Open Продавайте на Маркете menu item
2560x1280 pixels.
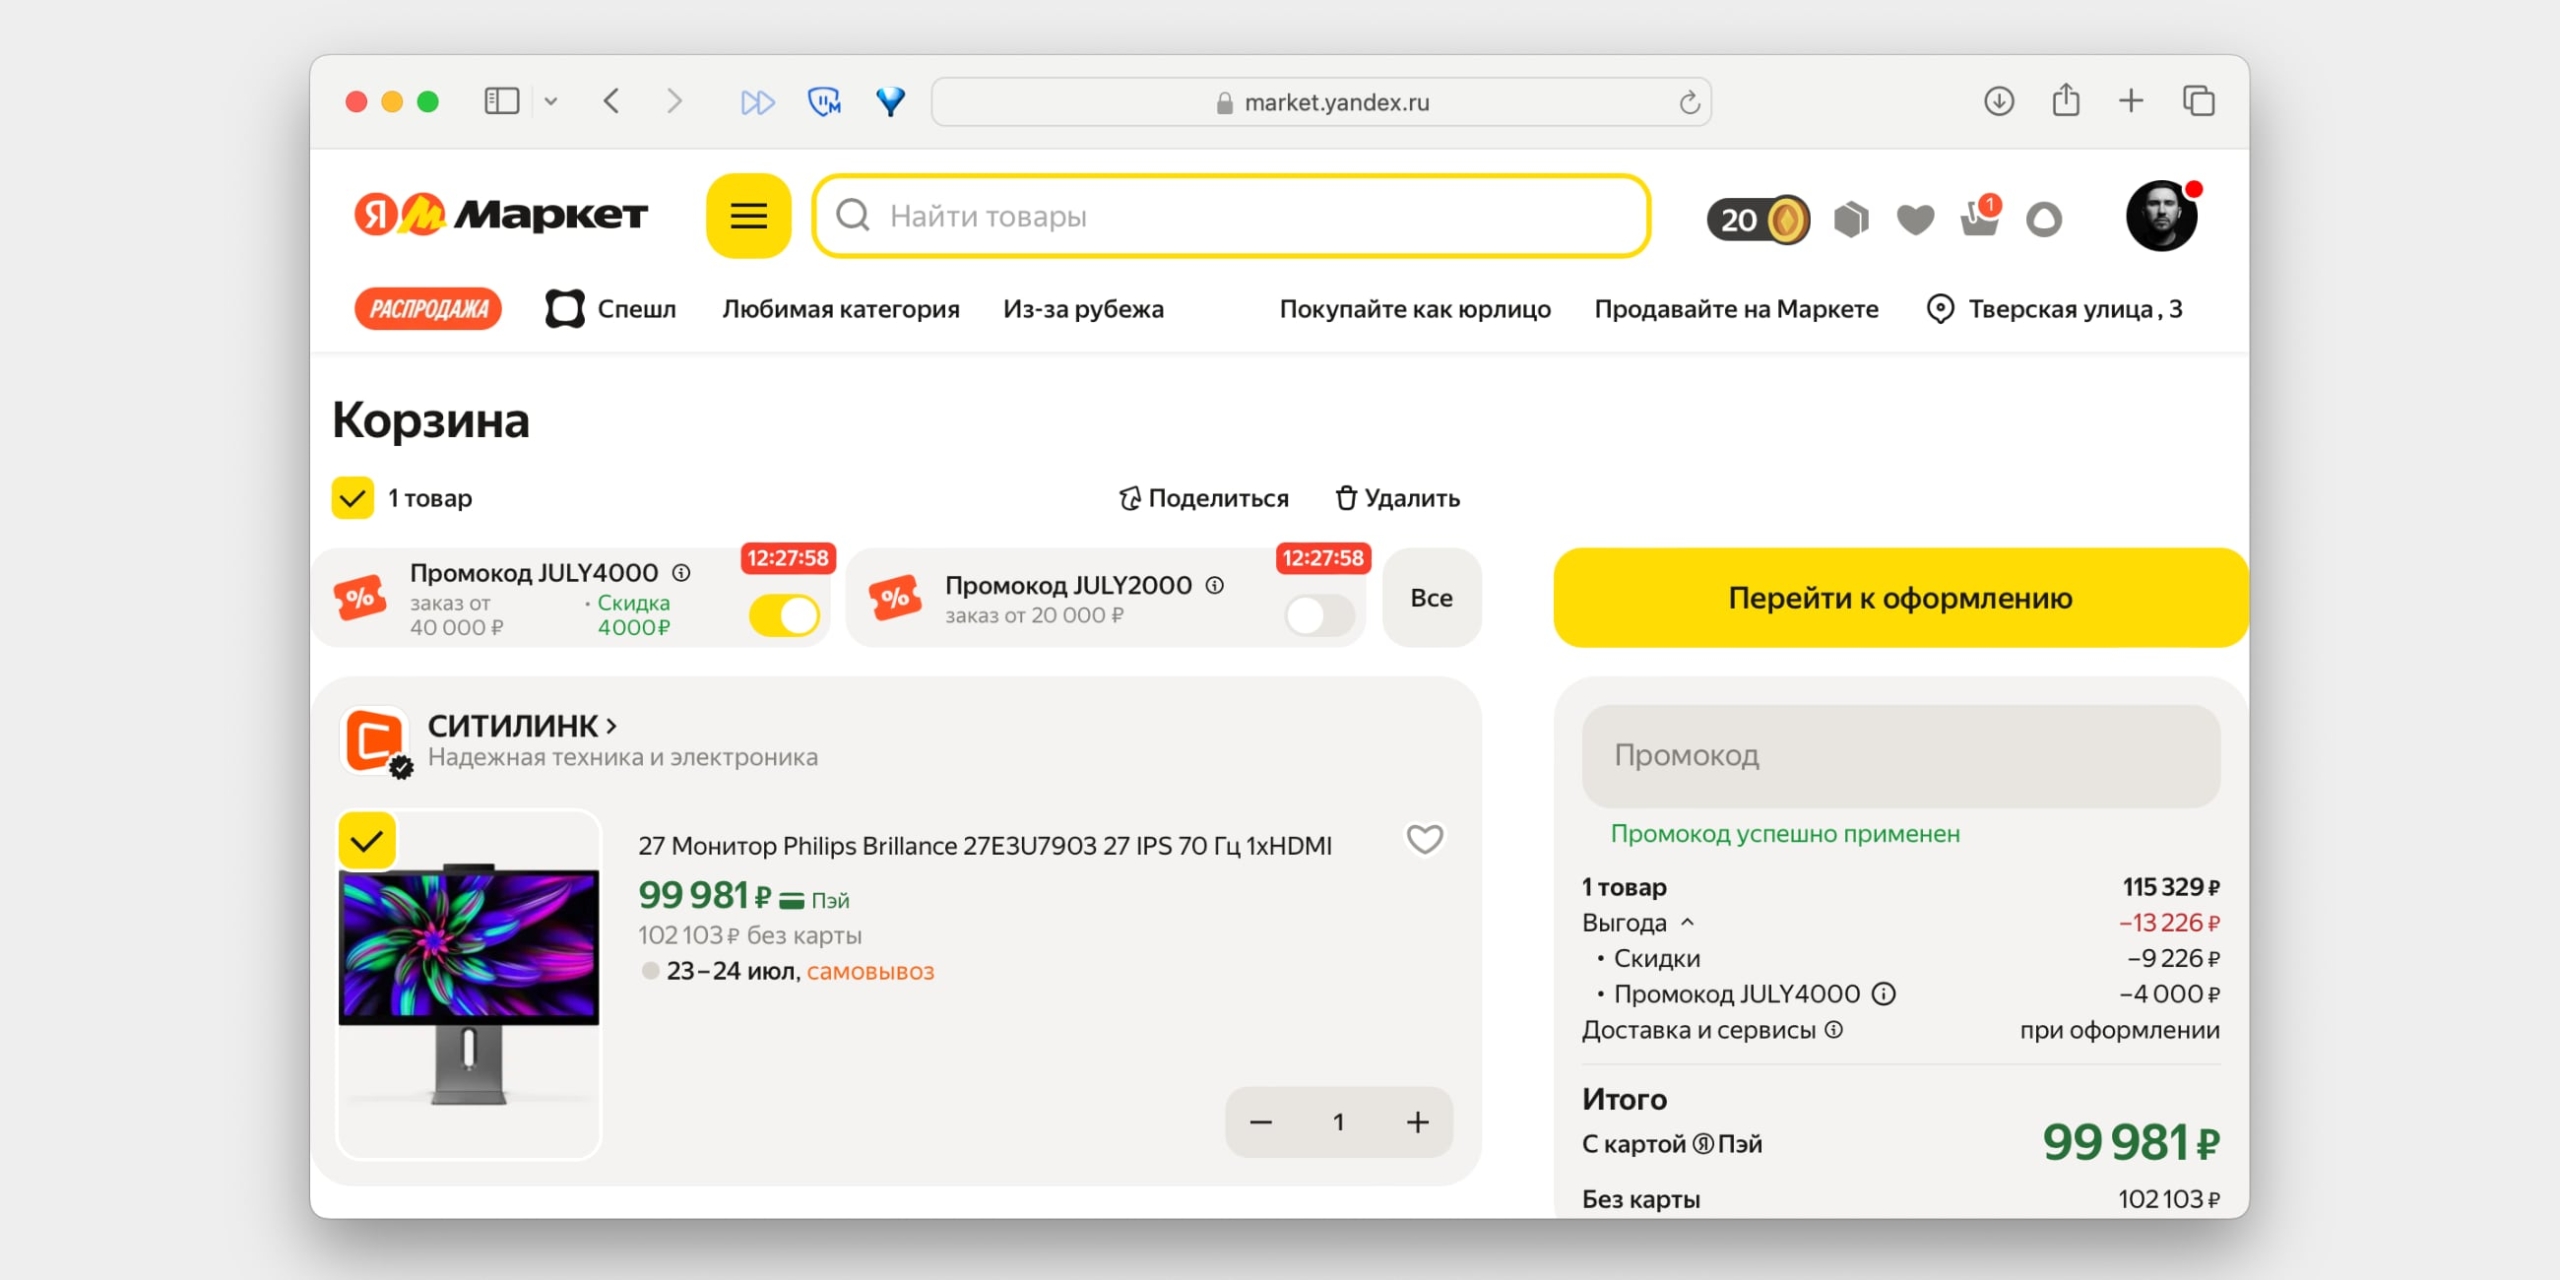click(1736, 309)
